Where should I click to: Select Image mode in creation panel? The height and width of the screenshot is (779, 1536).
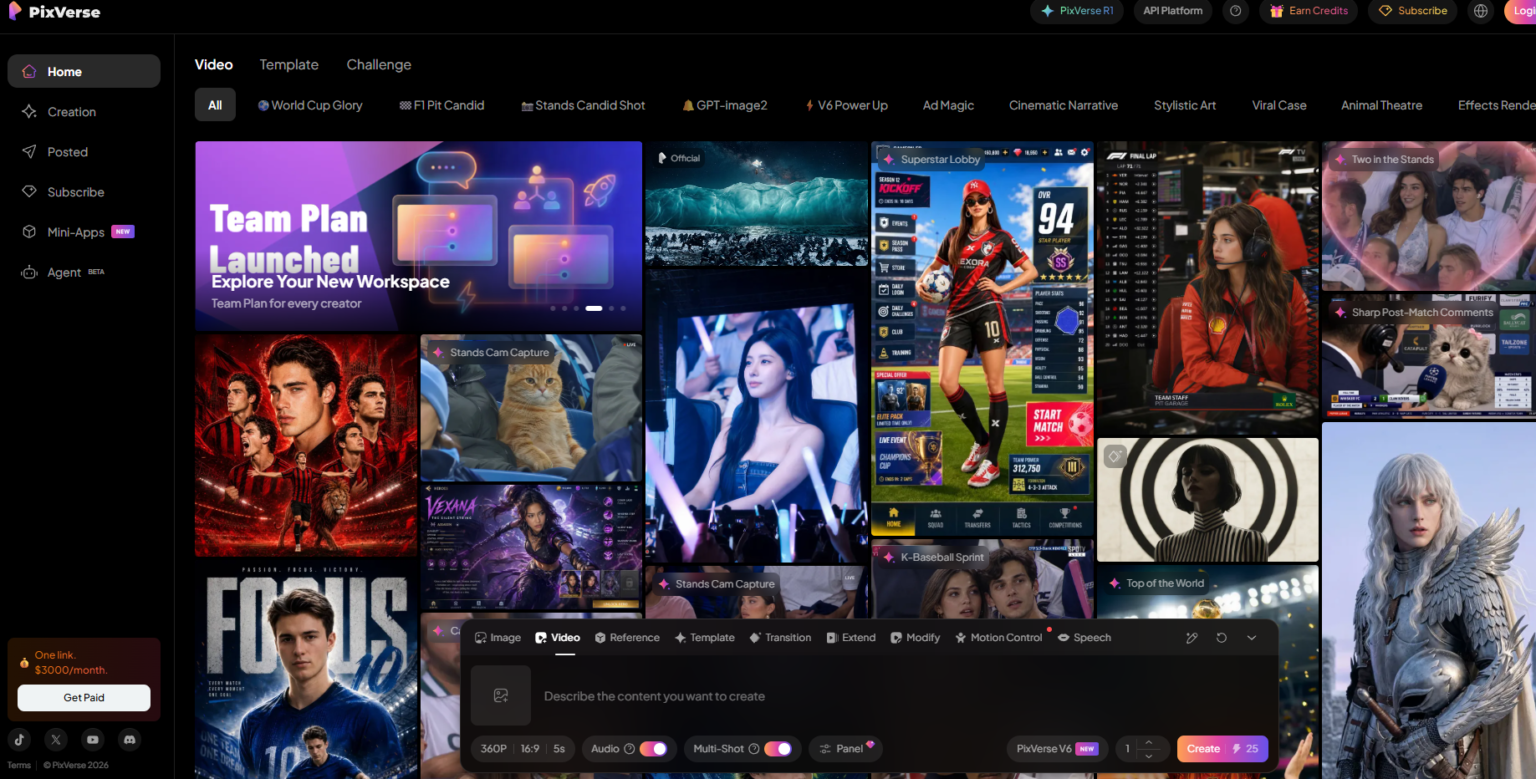(498, 637)
